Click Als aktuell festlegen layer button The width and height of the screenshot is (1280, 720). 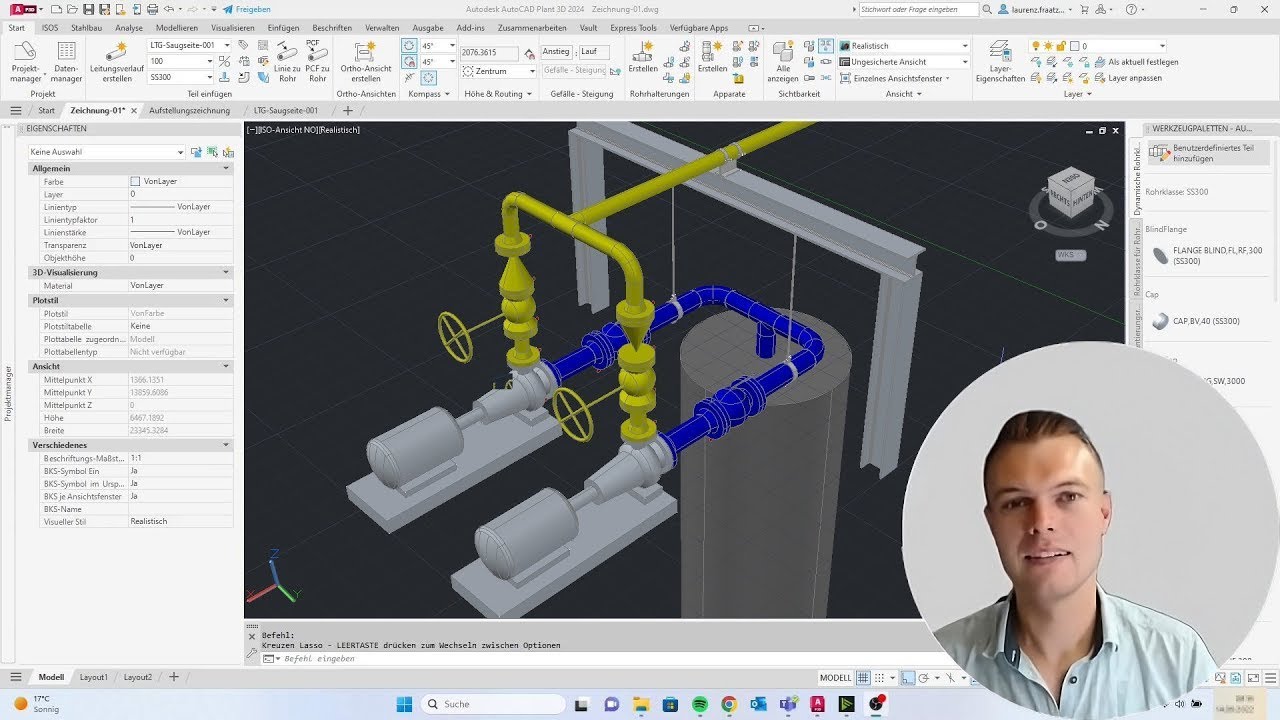(x=1135, y=62)
